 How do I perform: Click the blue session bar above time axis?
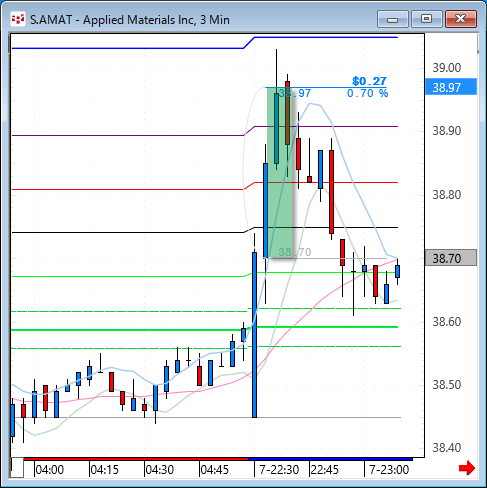[330, 459]
